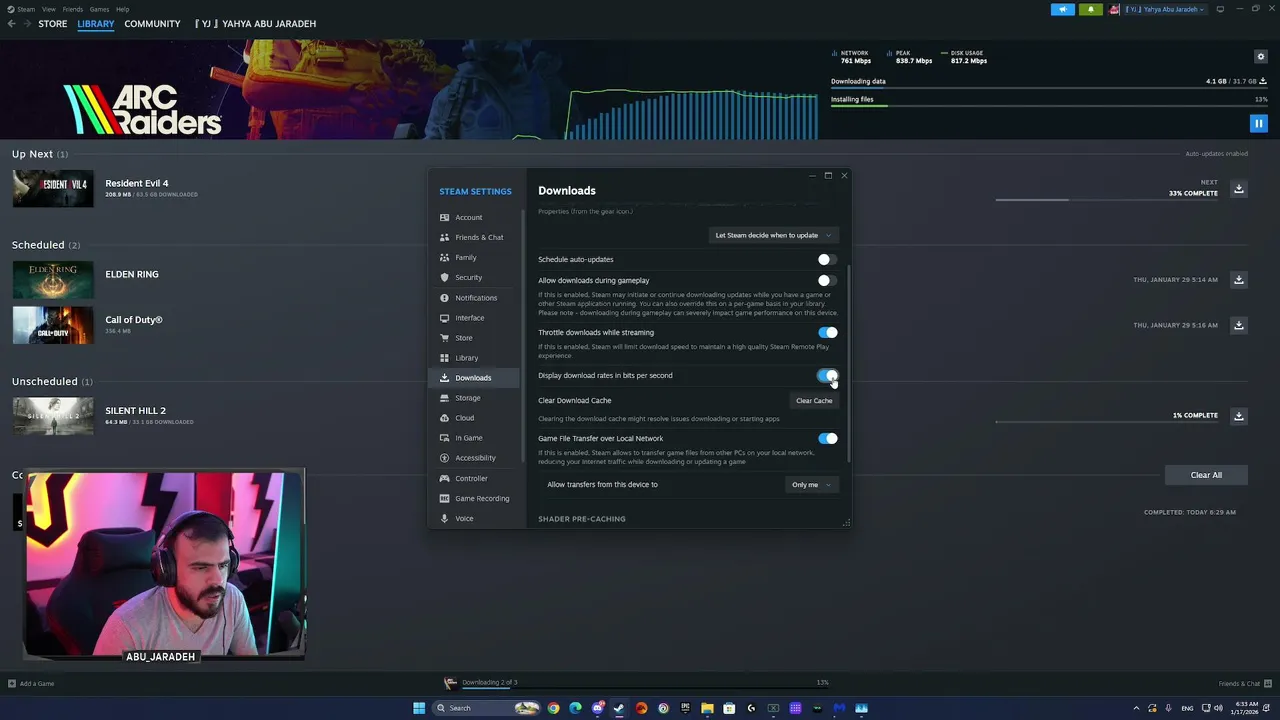Open the 'Let Steam decide when to update' dropdown
Viewport: 1280px width, 720px height.
pos(773,235)
